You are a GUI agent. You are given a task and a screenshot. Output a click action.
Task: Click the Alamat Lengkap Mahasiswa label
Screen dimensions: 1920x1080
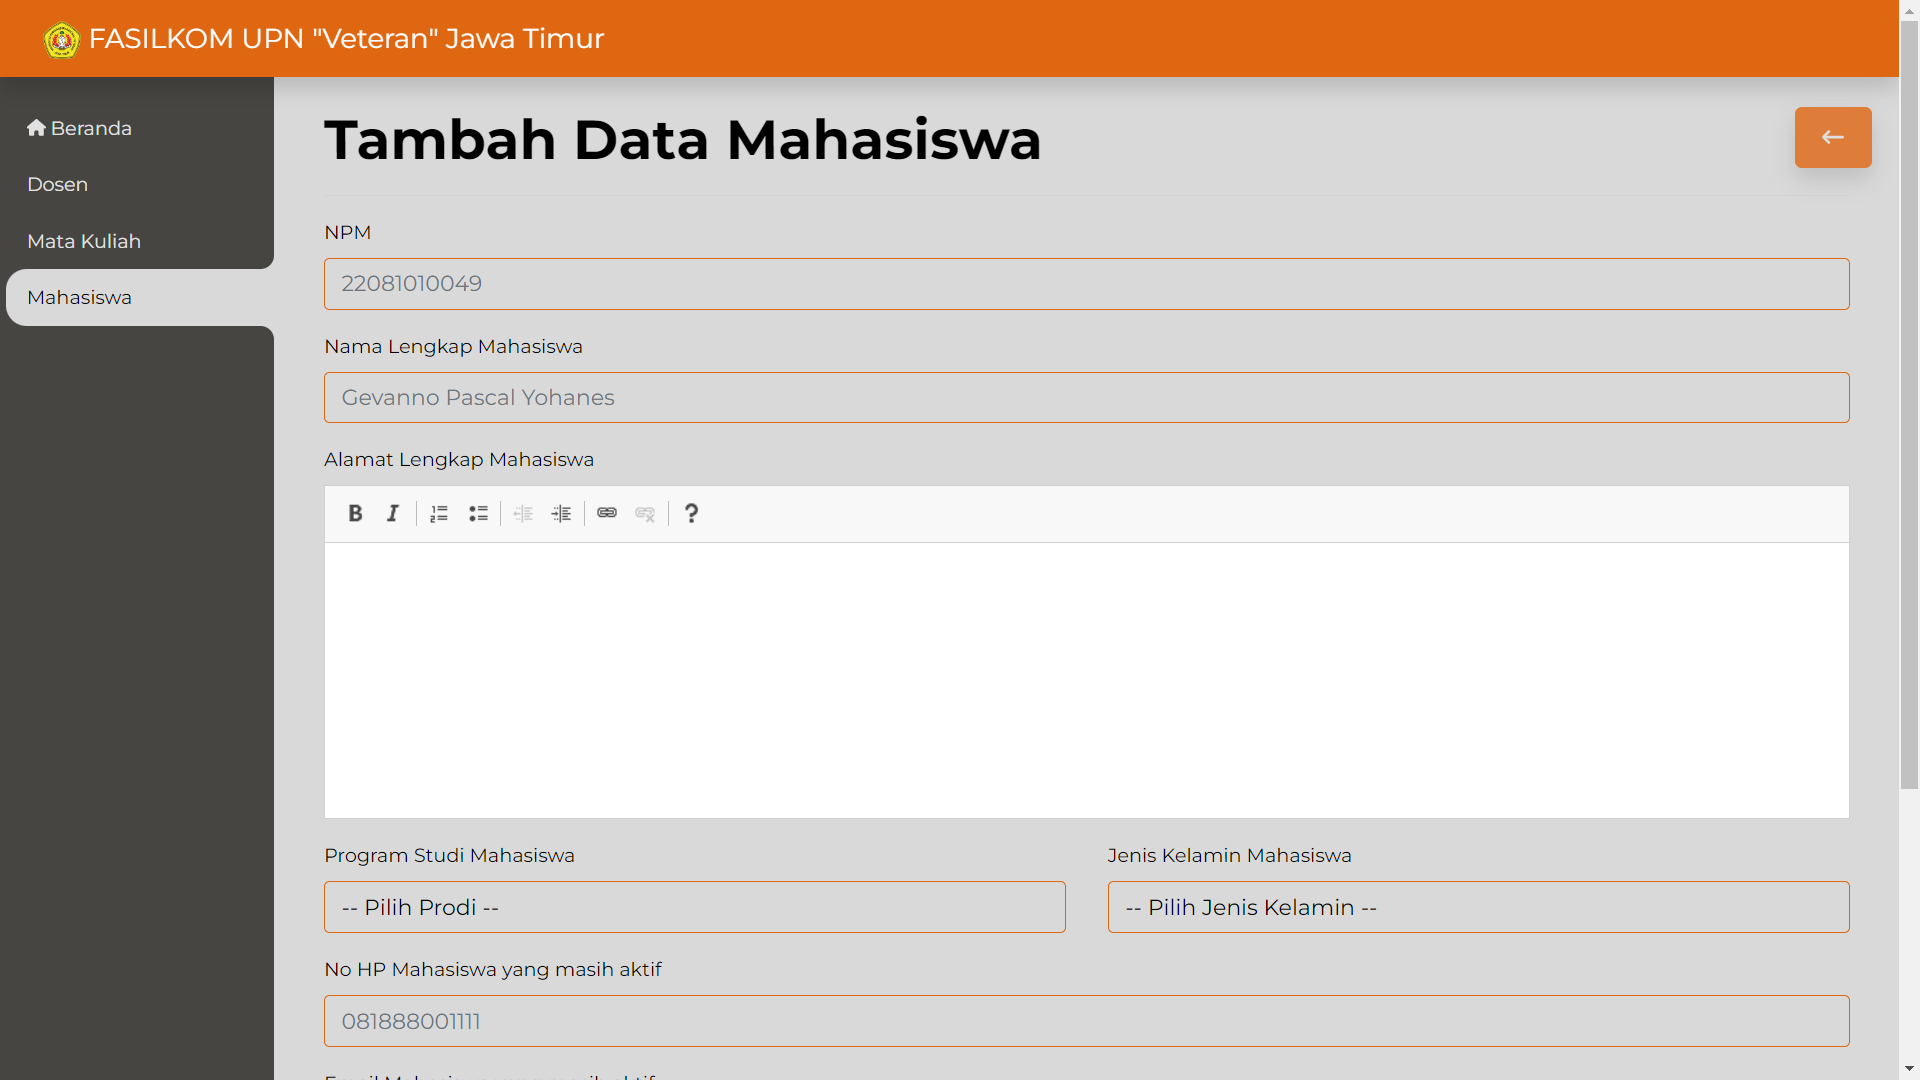[x=459, y=459]
